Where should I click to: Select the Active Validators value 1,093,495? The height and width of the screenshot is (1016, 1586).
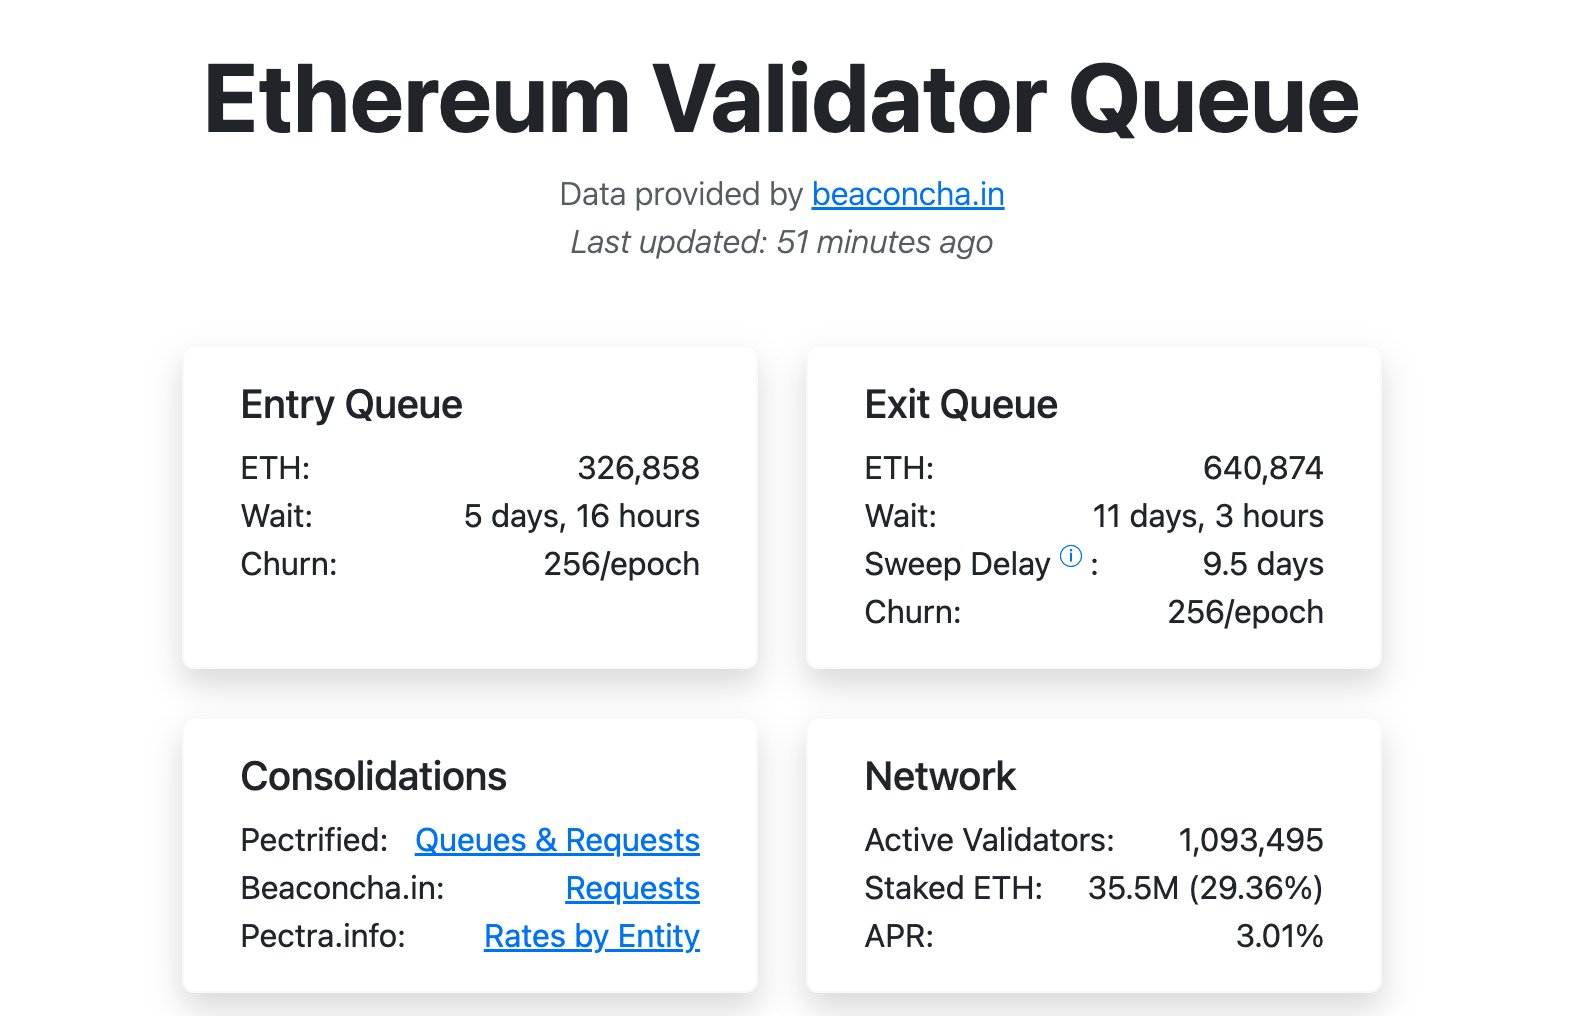click(1250, 840)
